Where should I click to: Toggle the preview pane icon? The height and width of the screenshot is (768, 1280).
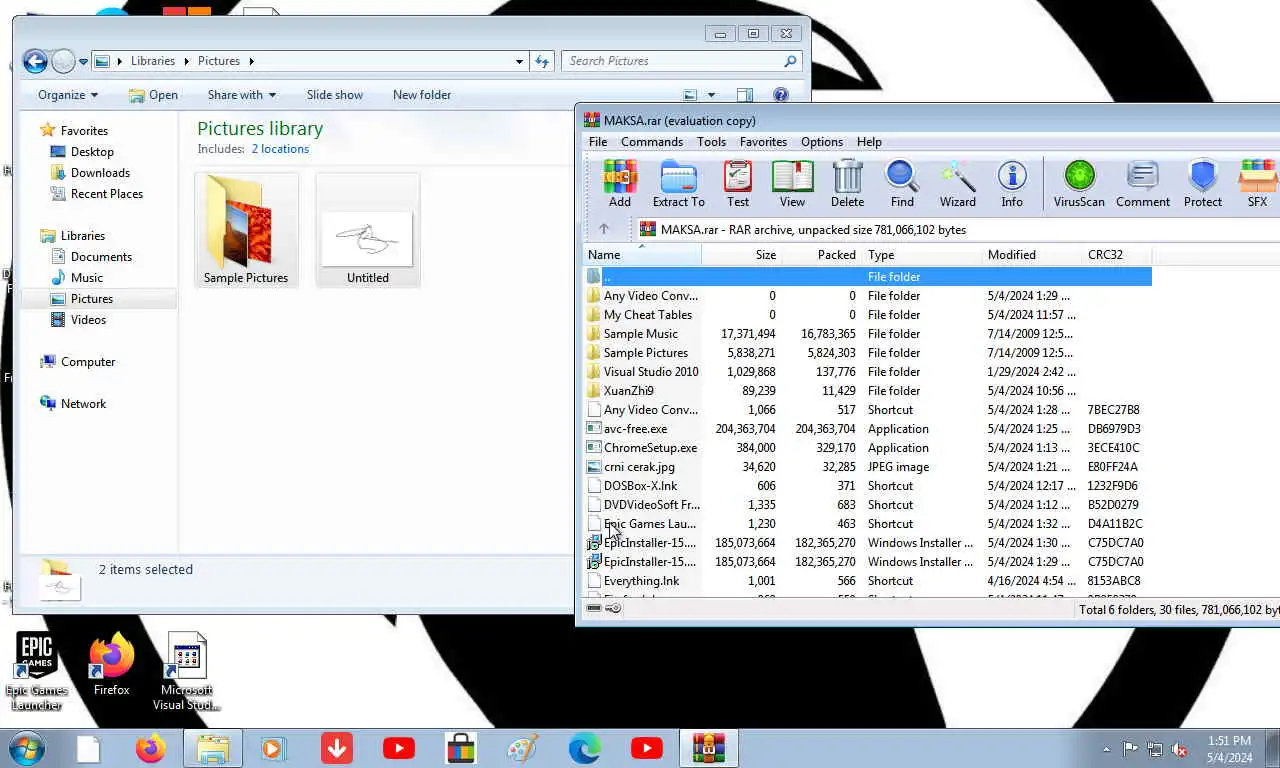pos(745,95)
